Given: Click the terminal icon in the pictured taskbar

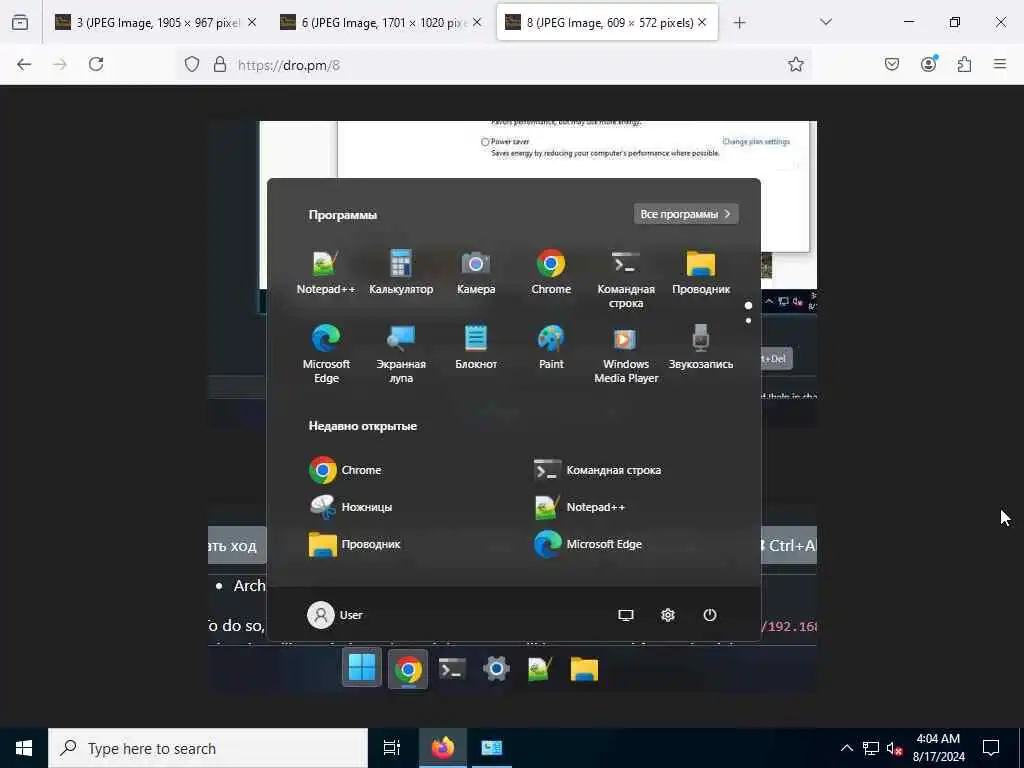Looking at the screenshot, I should [x=452, y=669].
